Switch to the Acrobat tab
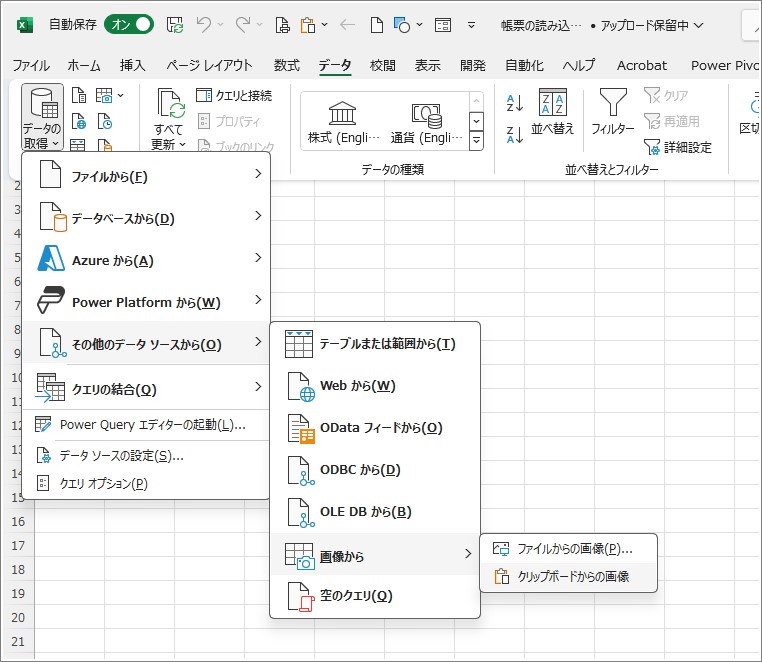 pos(642,65)
